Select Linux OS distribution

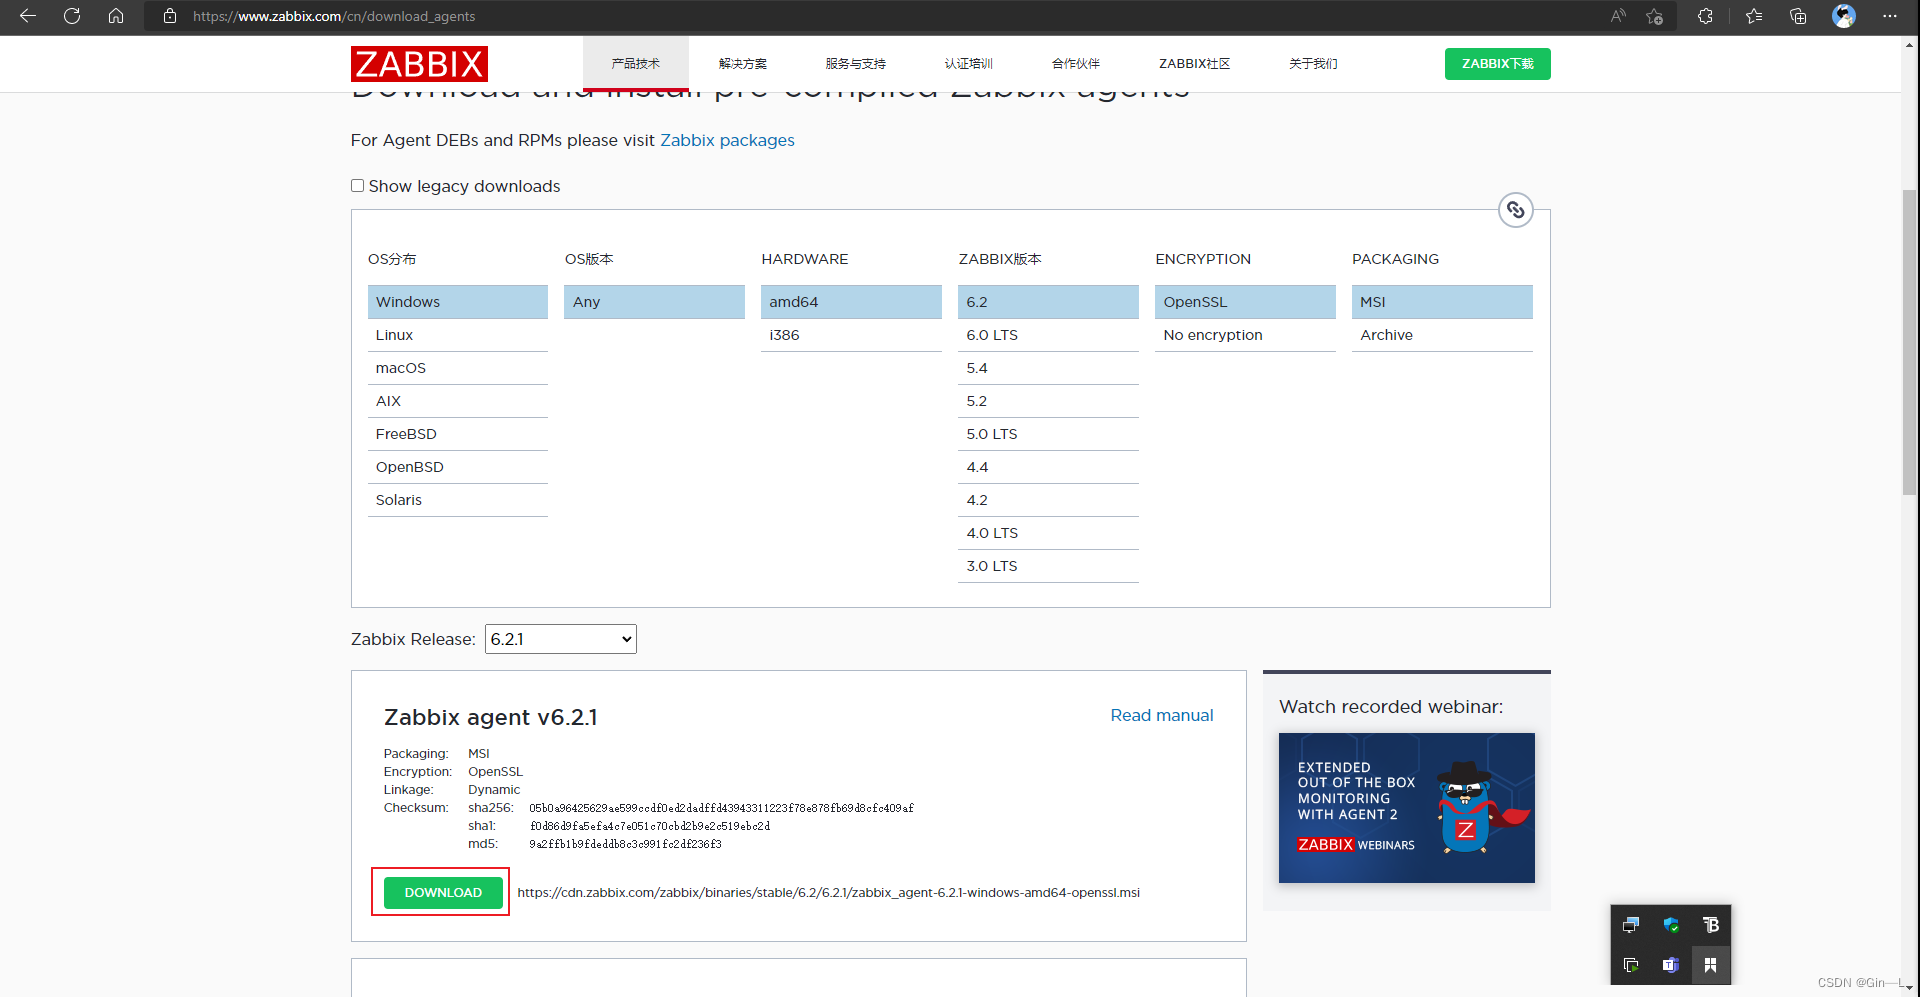458,335
